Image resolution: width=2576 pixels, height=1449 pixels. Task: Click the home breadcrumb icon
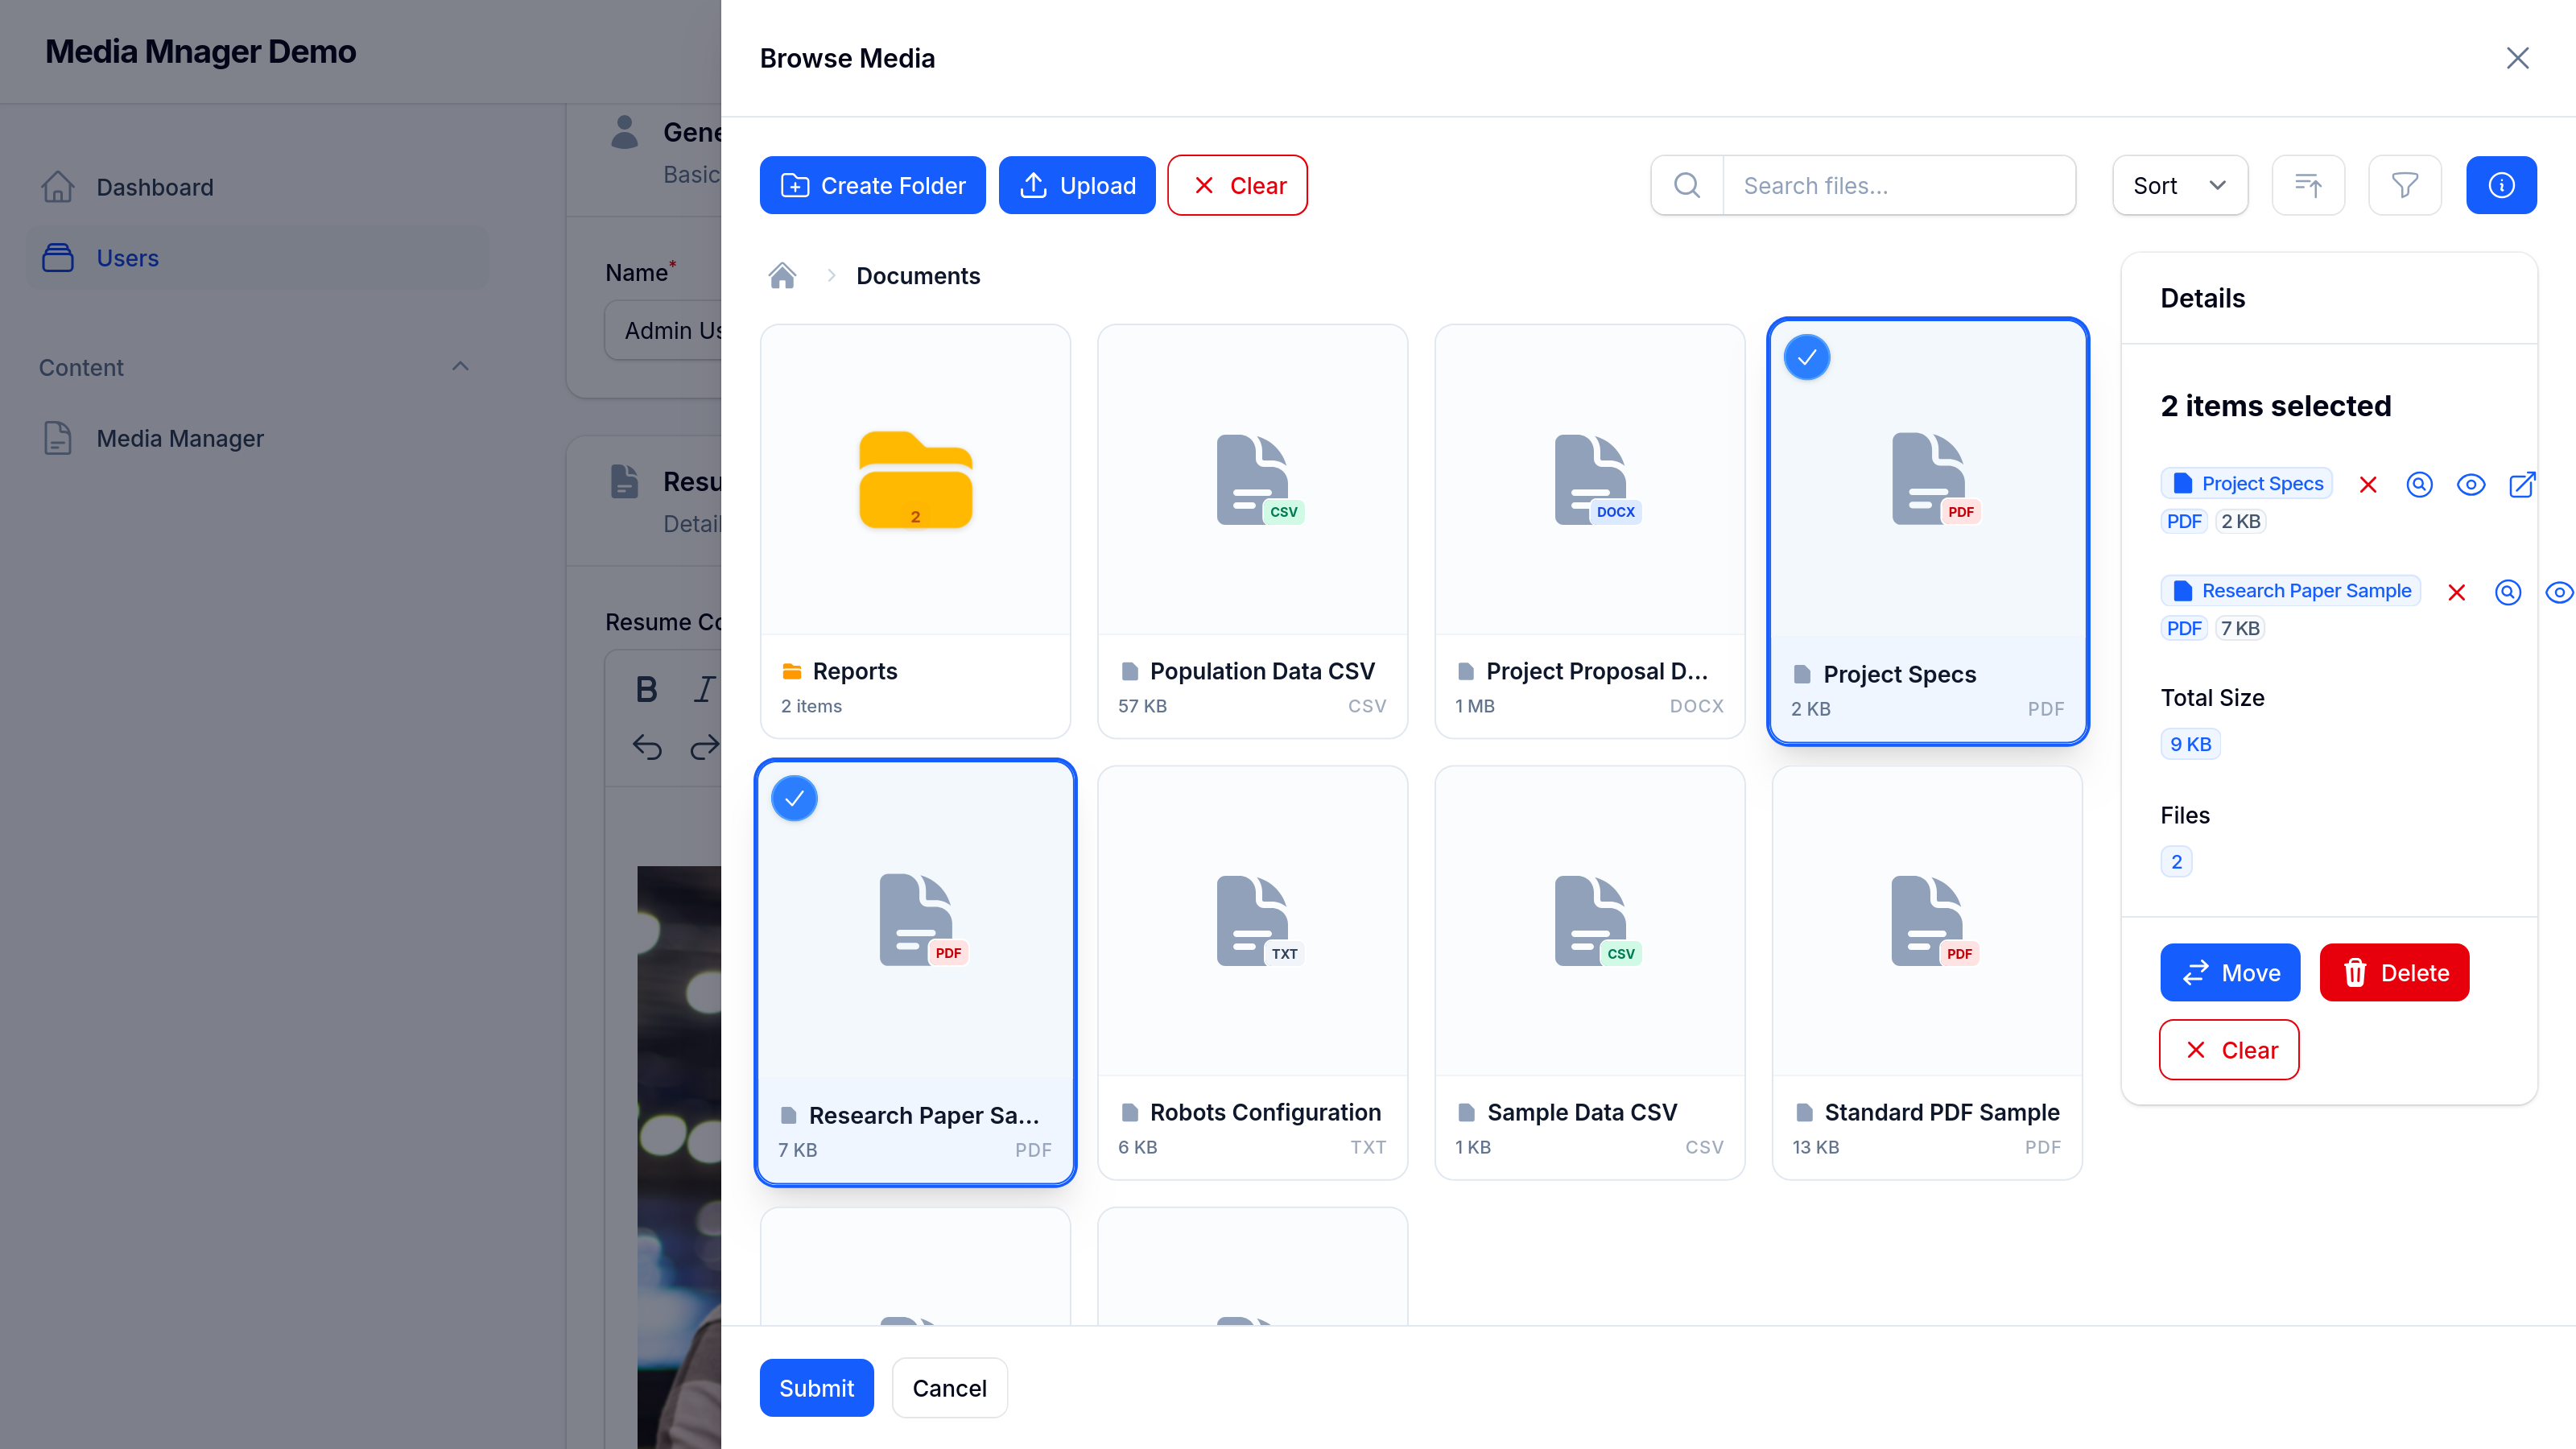point(782,276)
